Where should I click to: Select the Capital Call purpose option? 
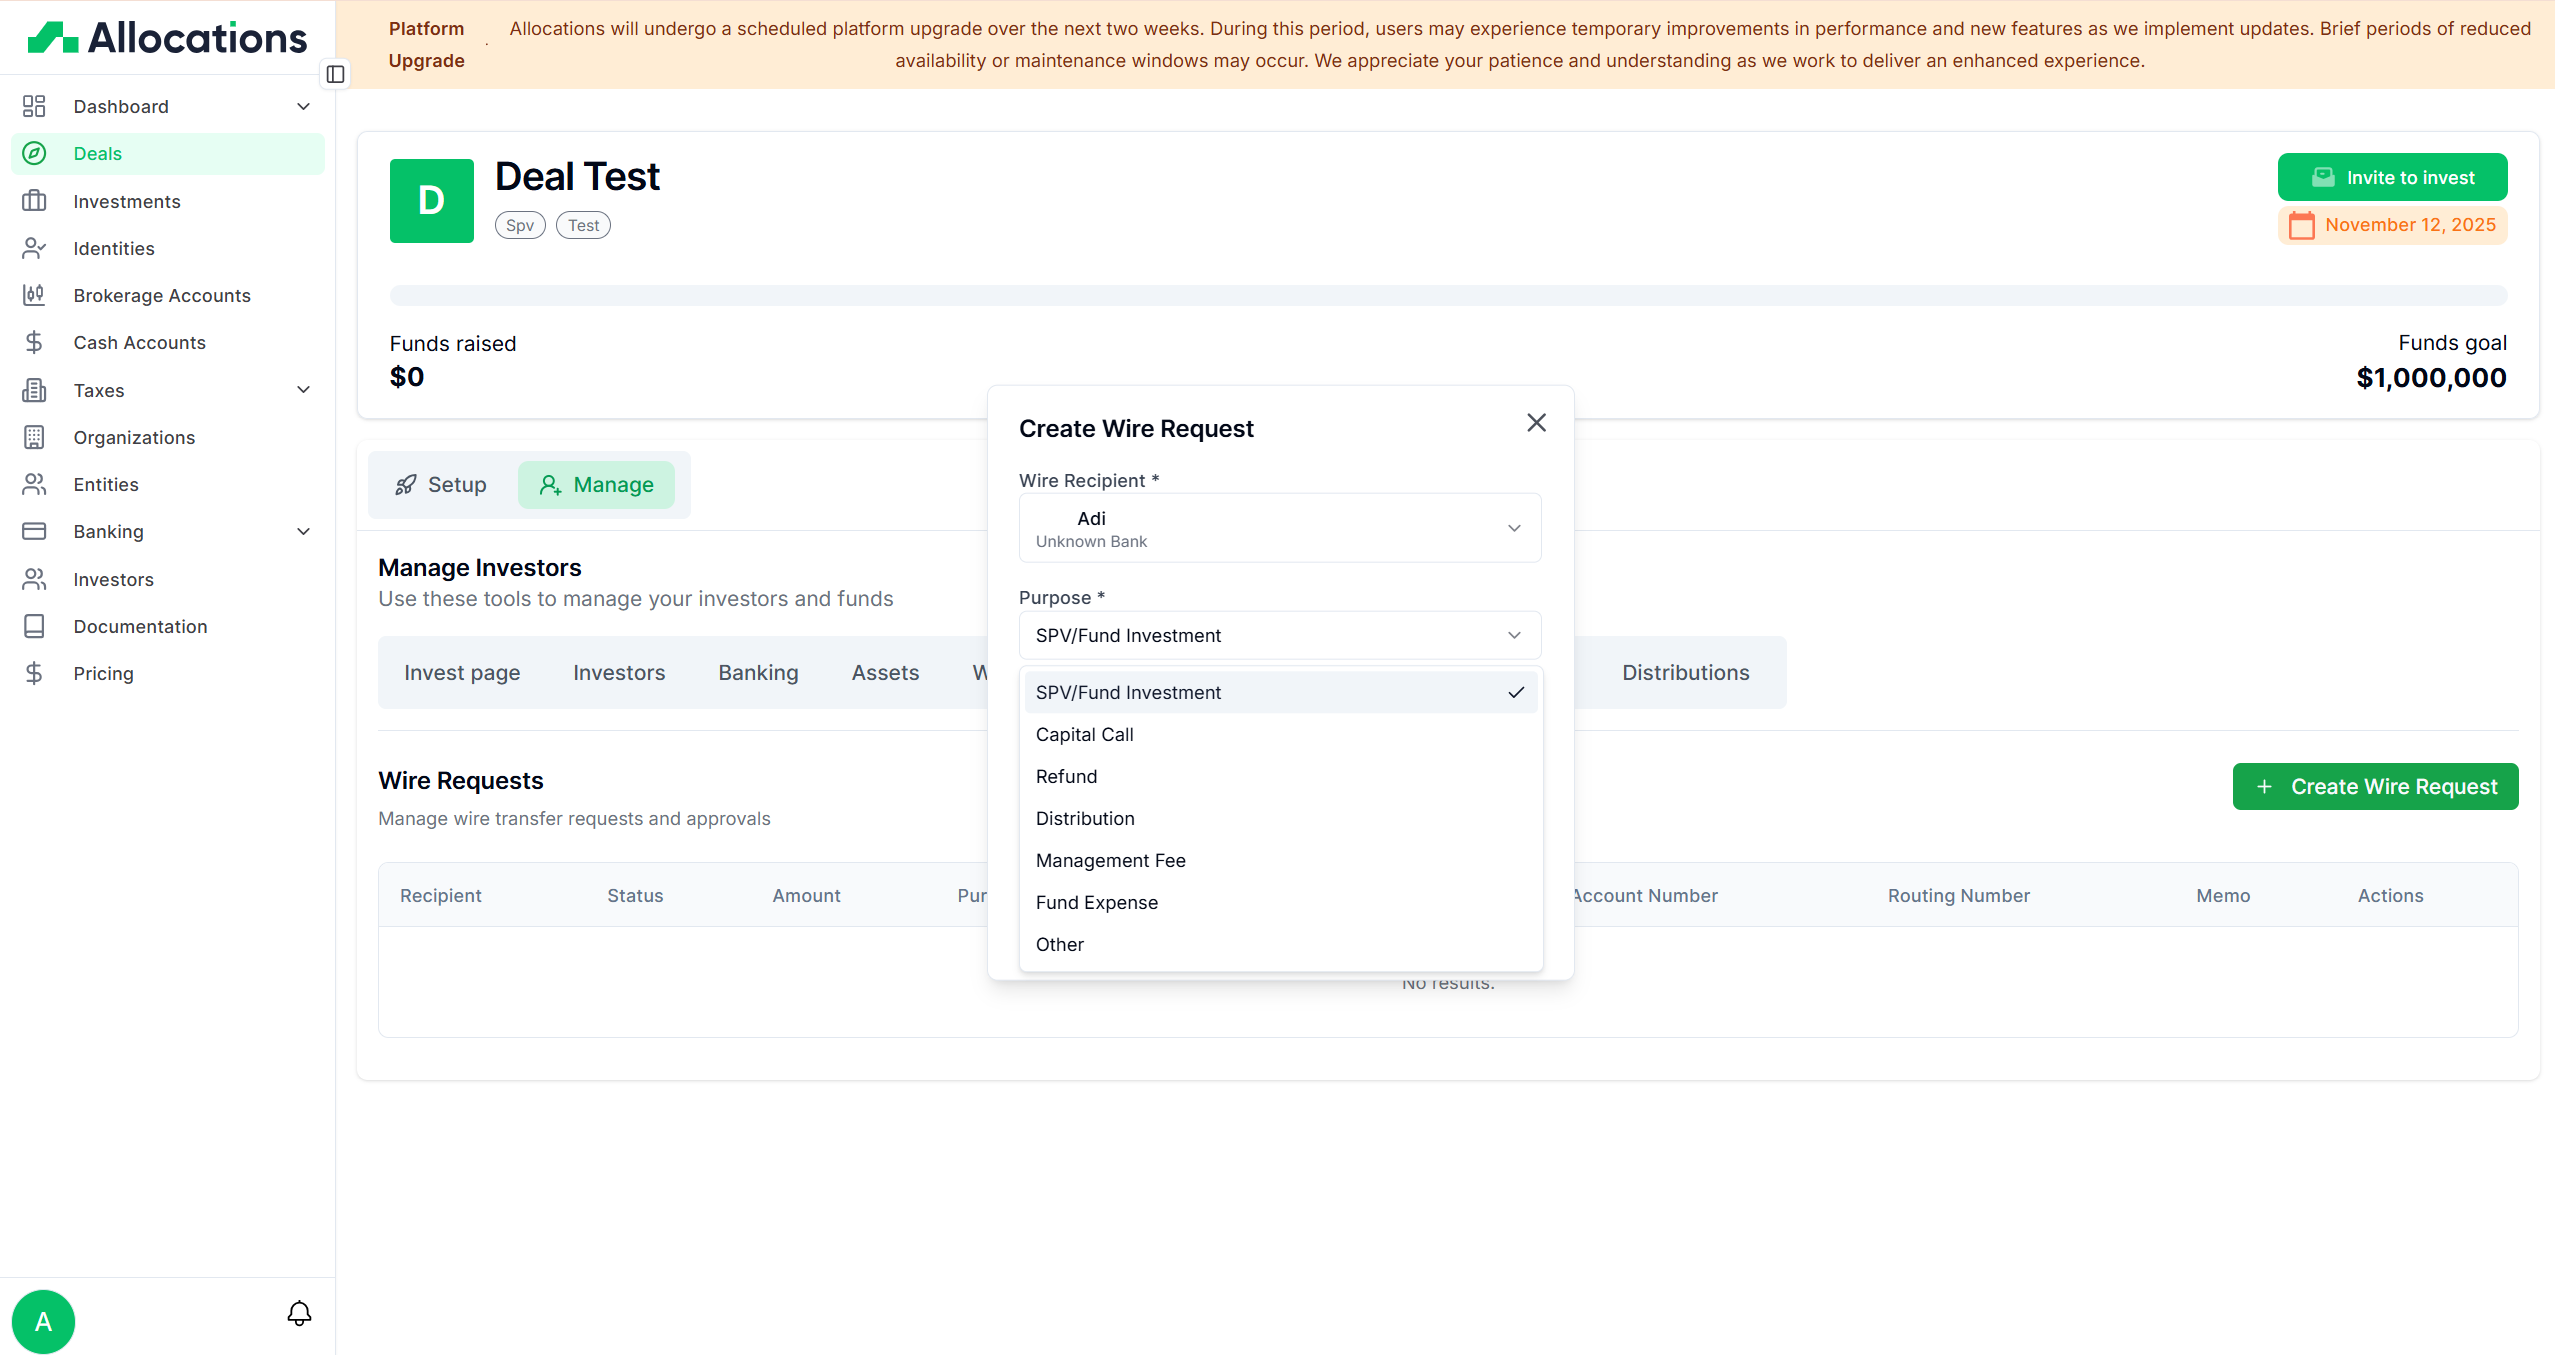[x=1084, y=734]
